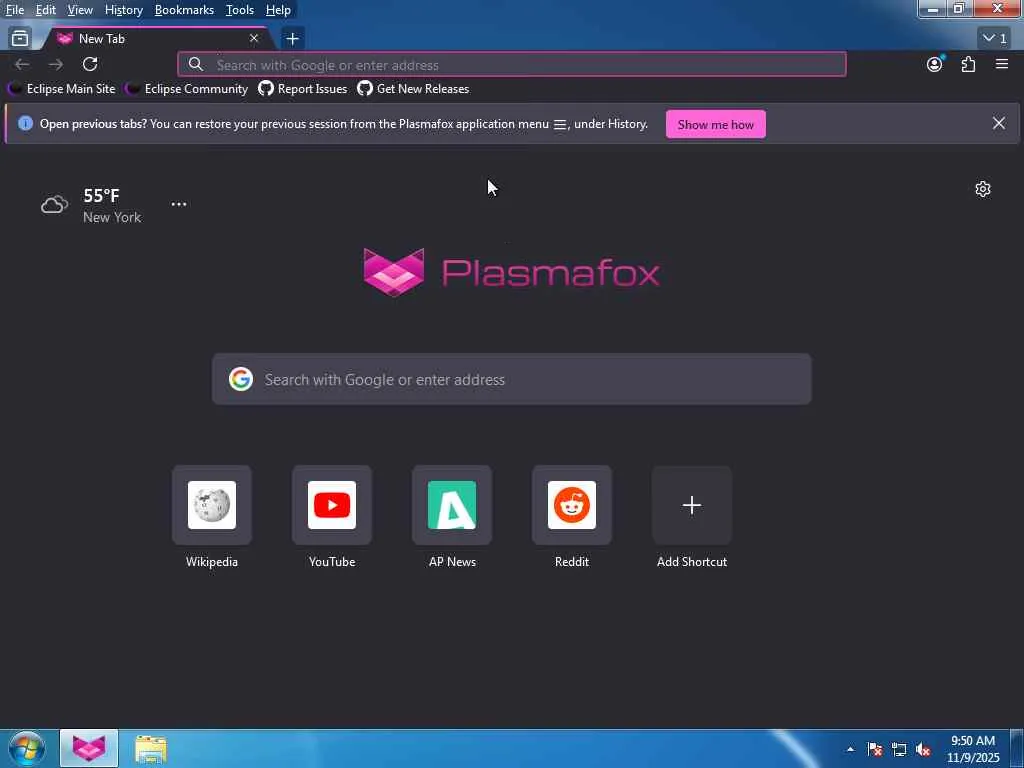
Task: Open the Windows Start menu
Action: (x=27, y=749)
